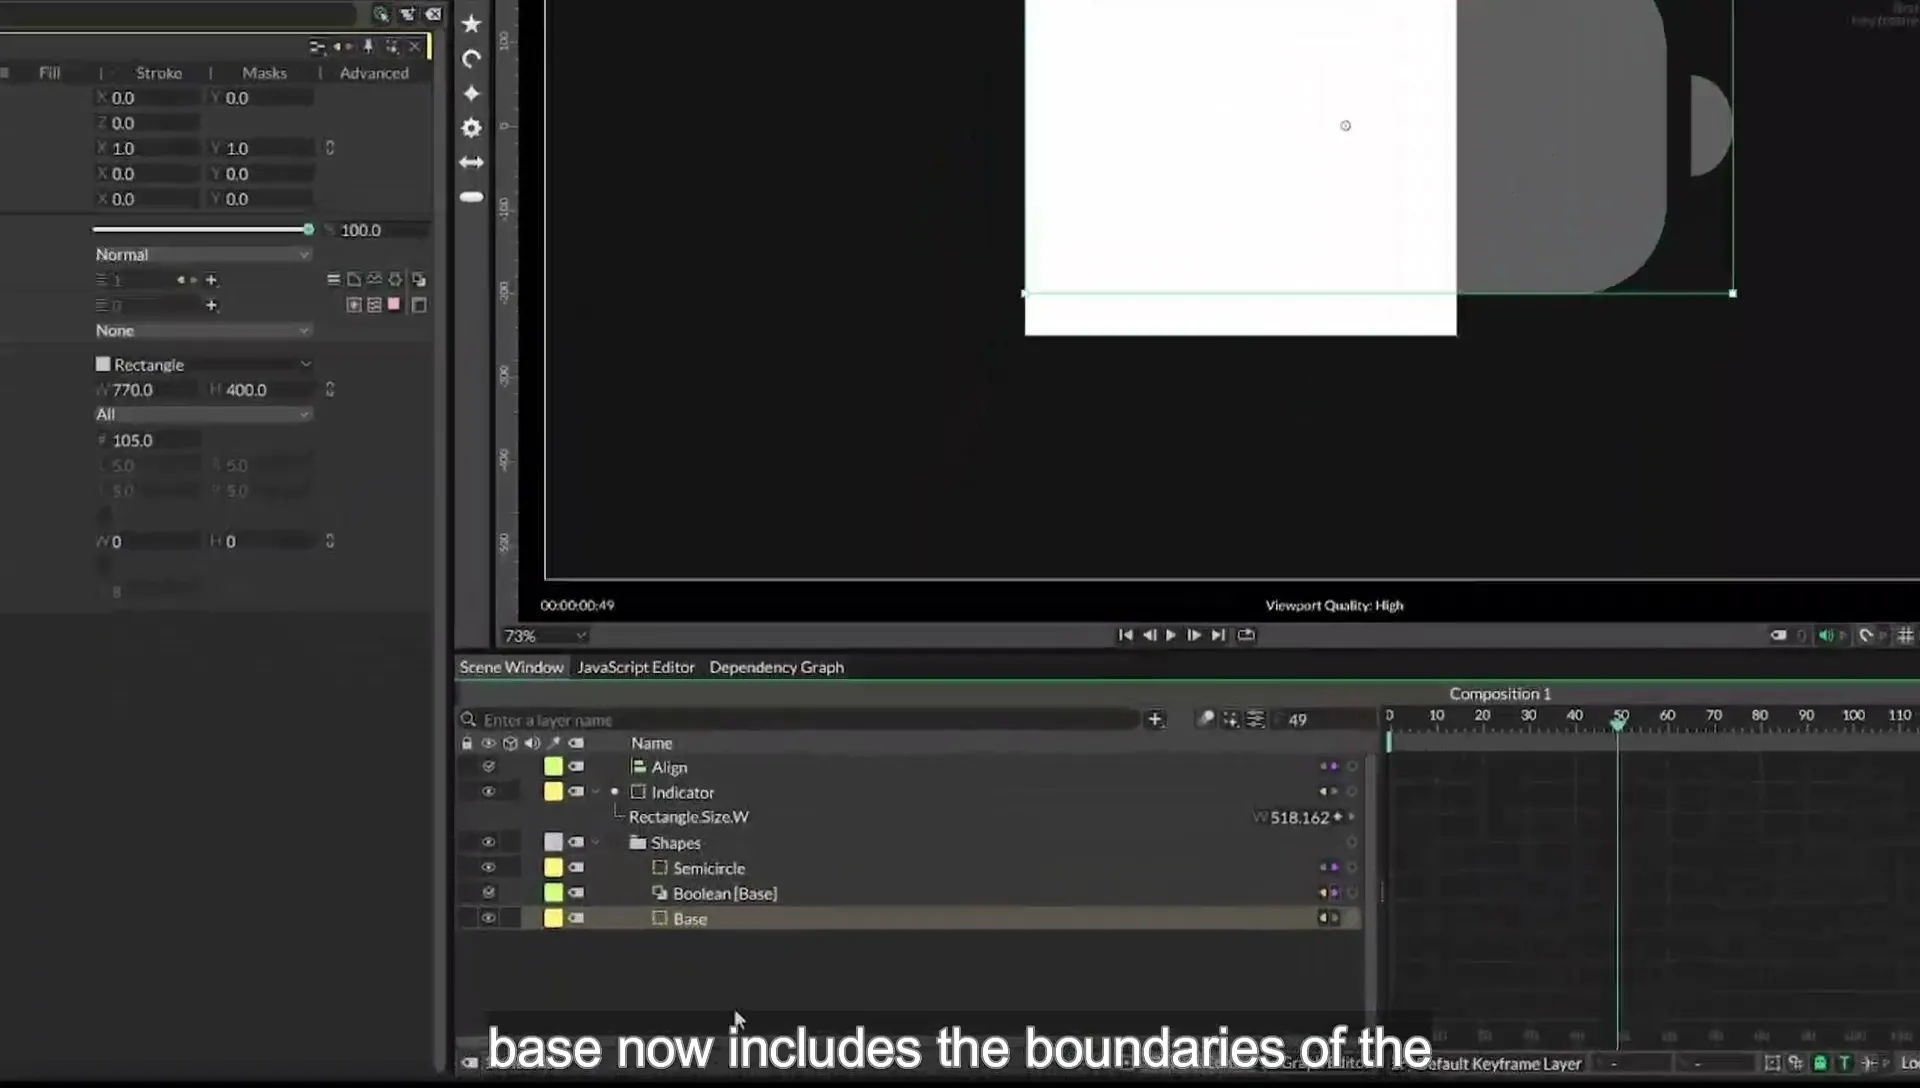This screenshot has height=1088, width=1920.
Task: Select the four-point star tool
Action: coord(471,93)
